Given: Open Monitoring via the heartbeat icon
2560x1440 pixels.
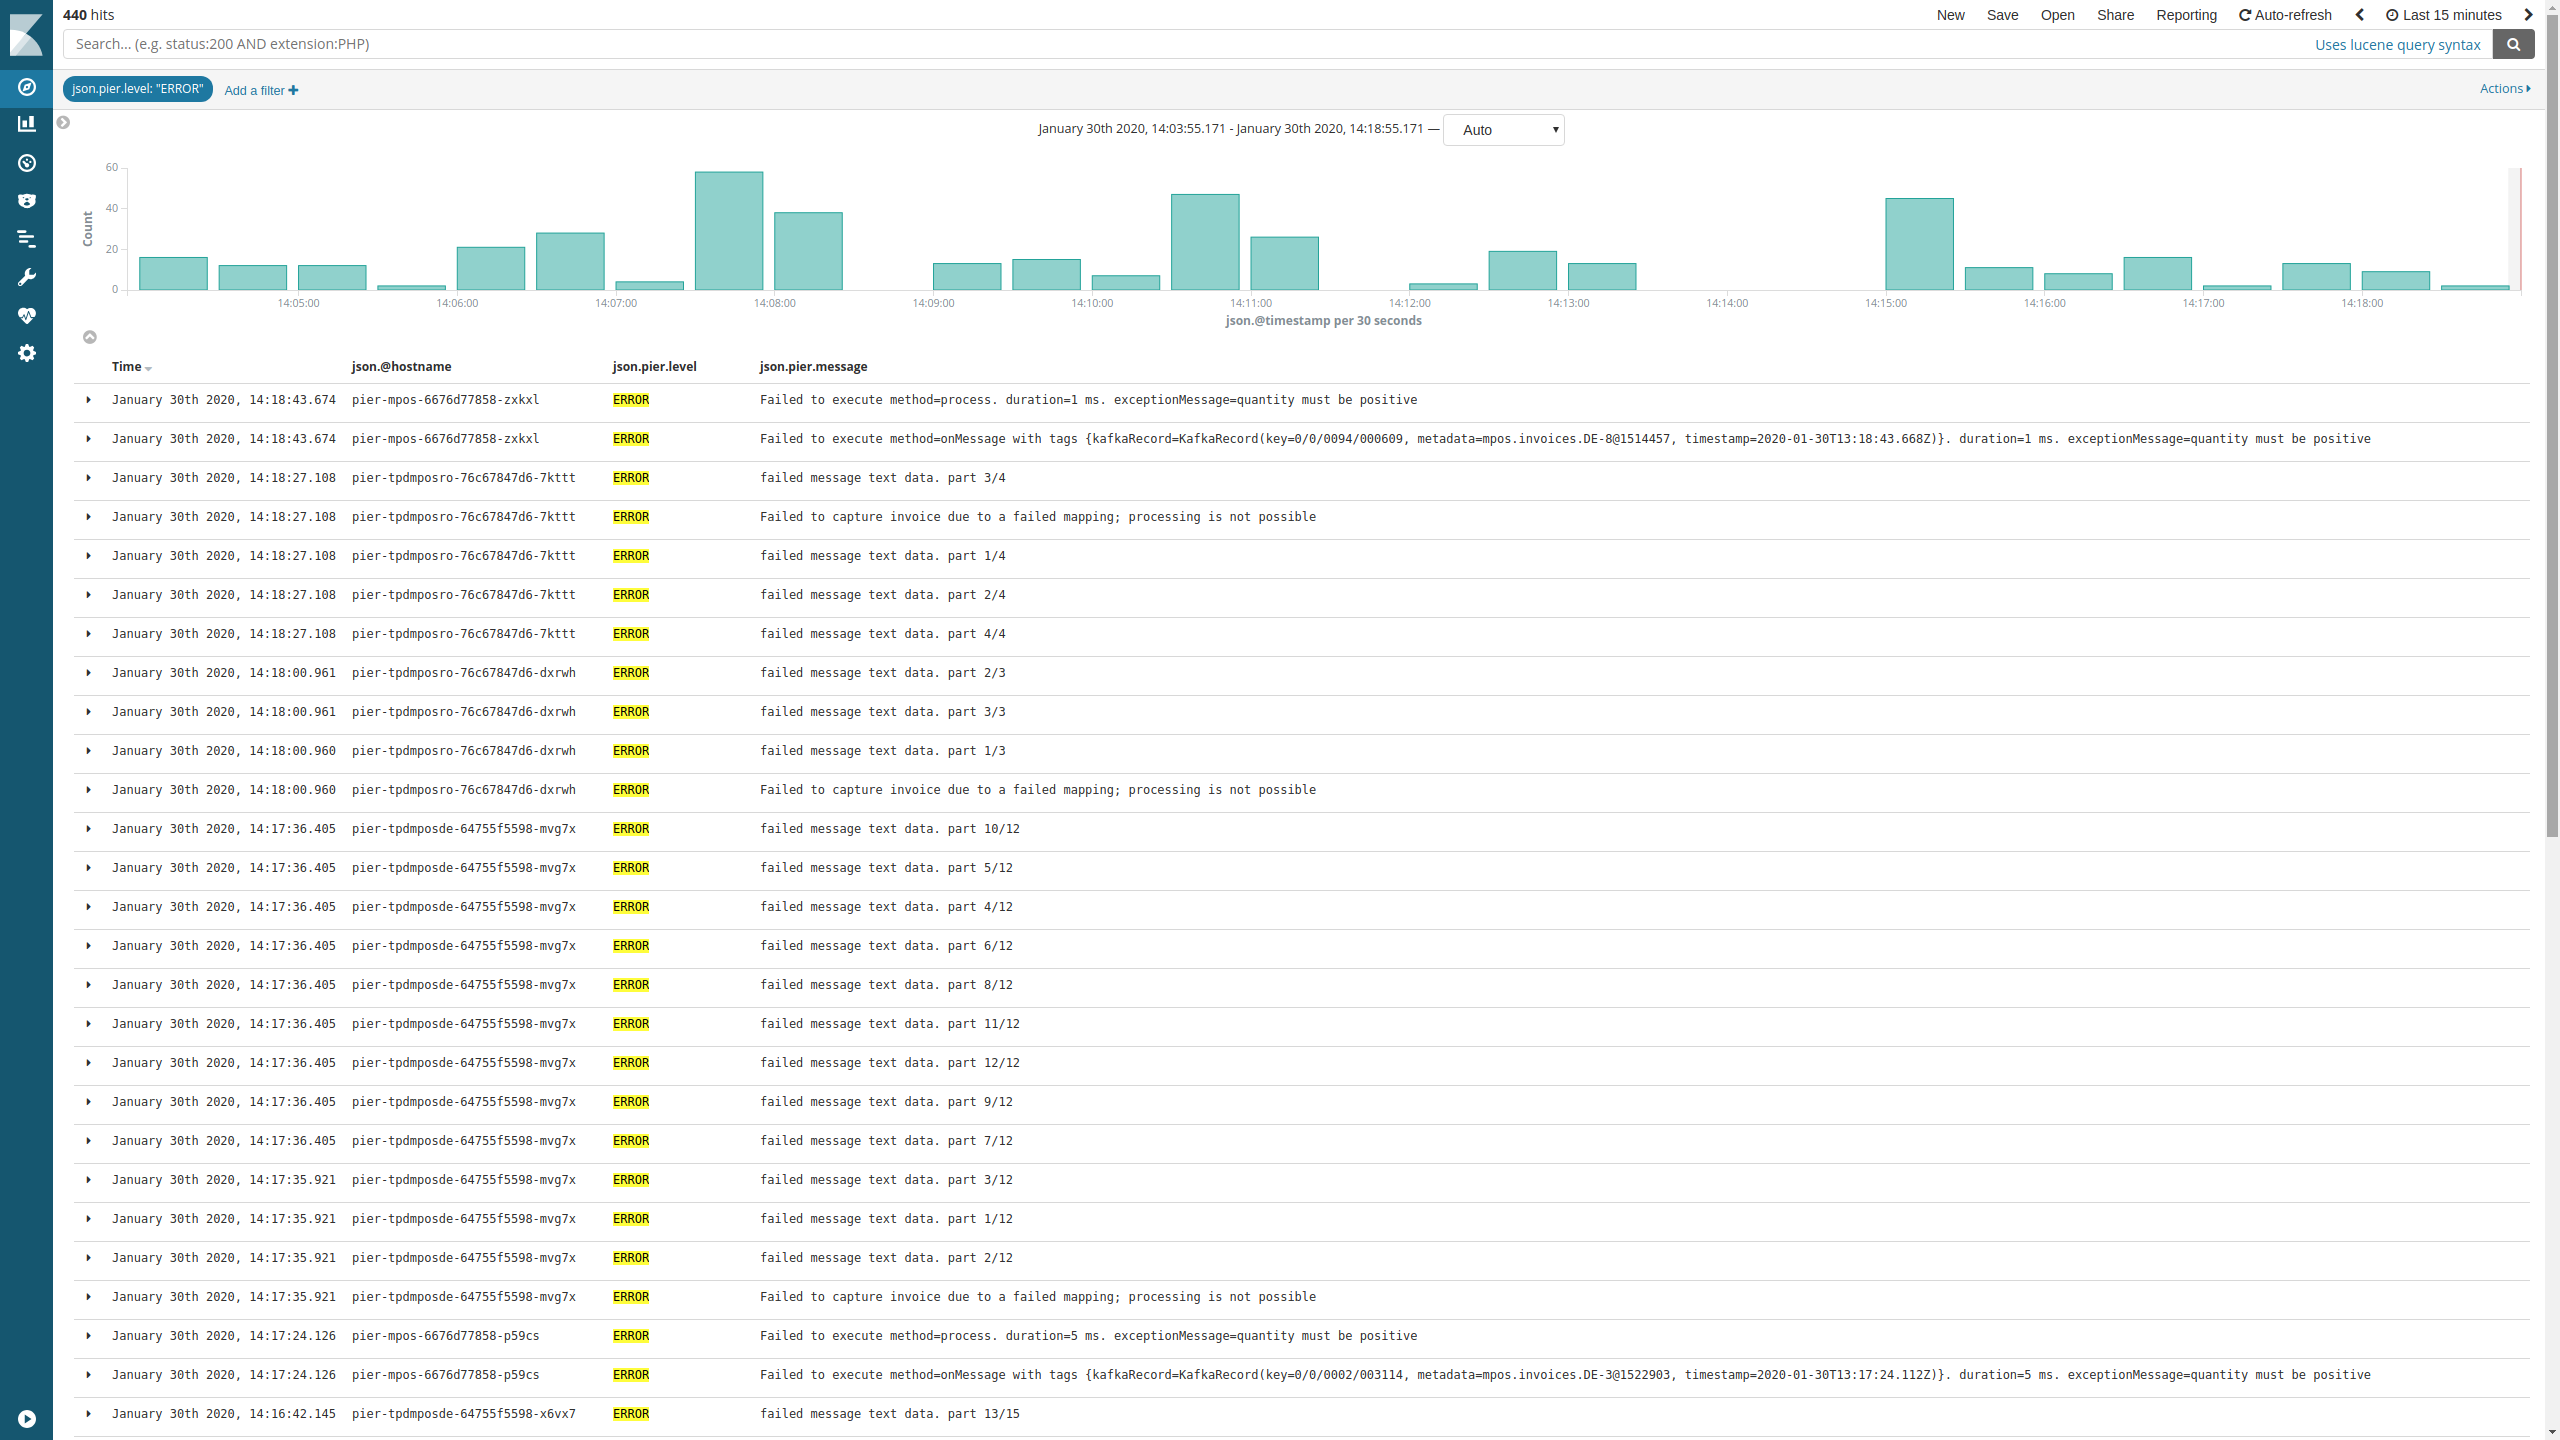Looking at the screenshot, I should pyautogui.click(x=26, y=315).
